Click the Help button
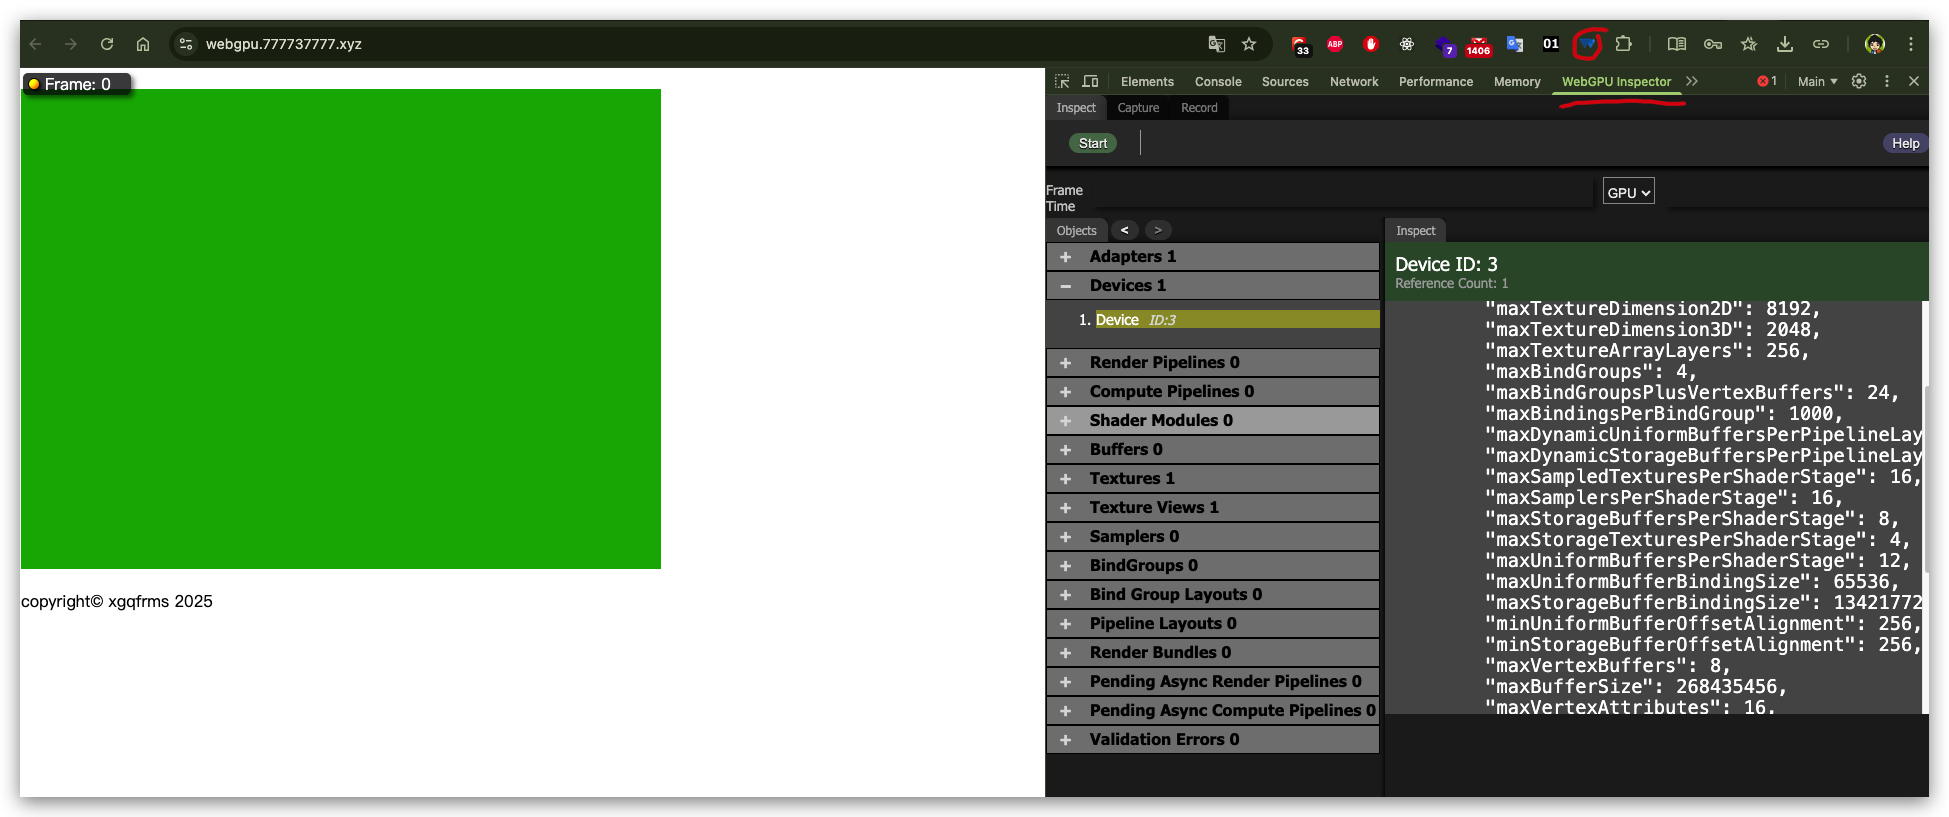 tap(1905, 143)
